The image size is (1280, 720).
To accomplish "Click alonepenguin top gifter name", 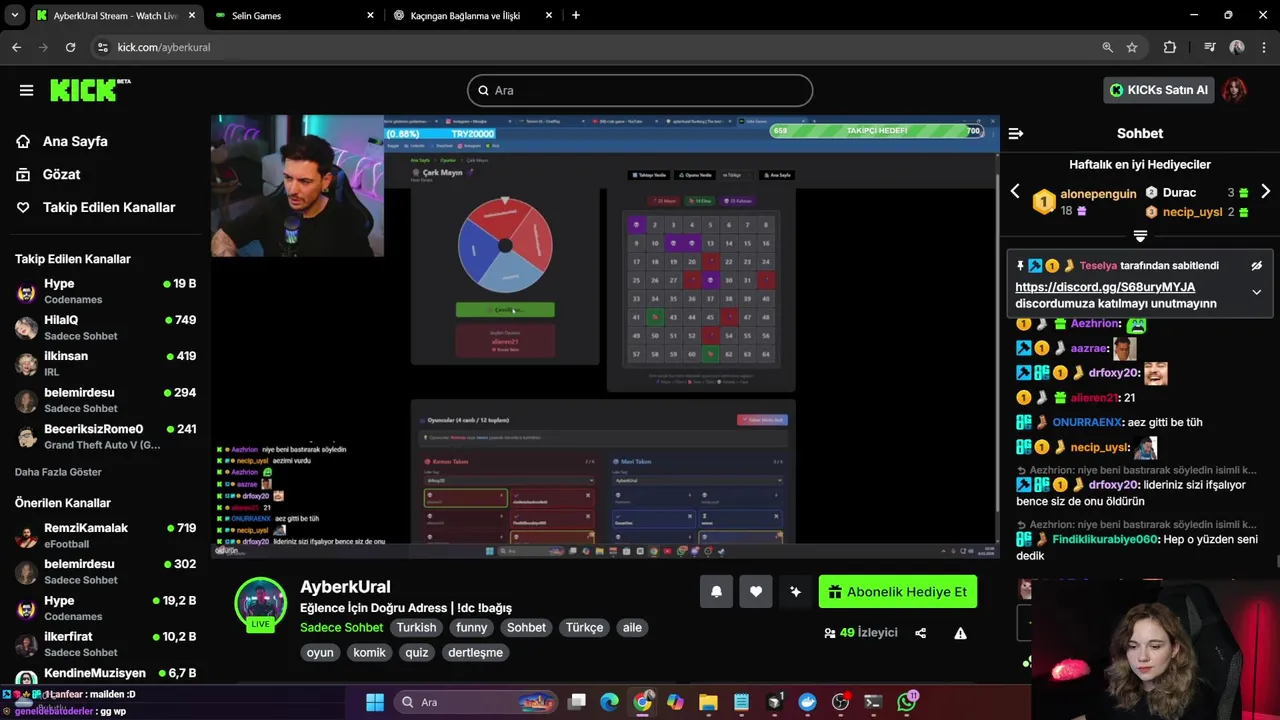I will (1098, 194).
